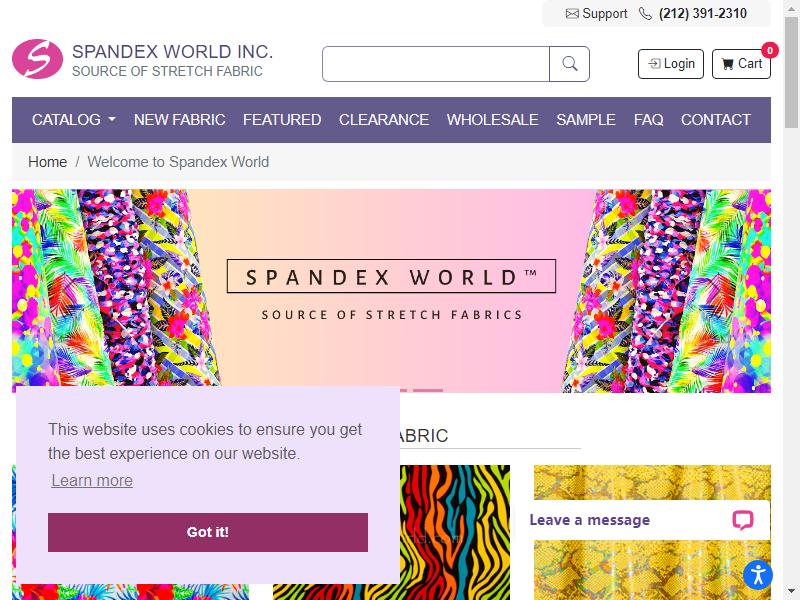Click the Login button
800x600 pixels.
click(x=671, y=64)
